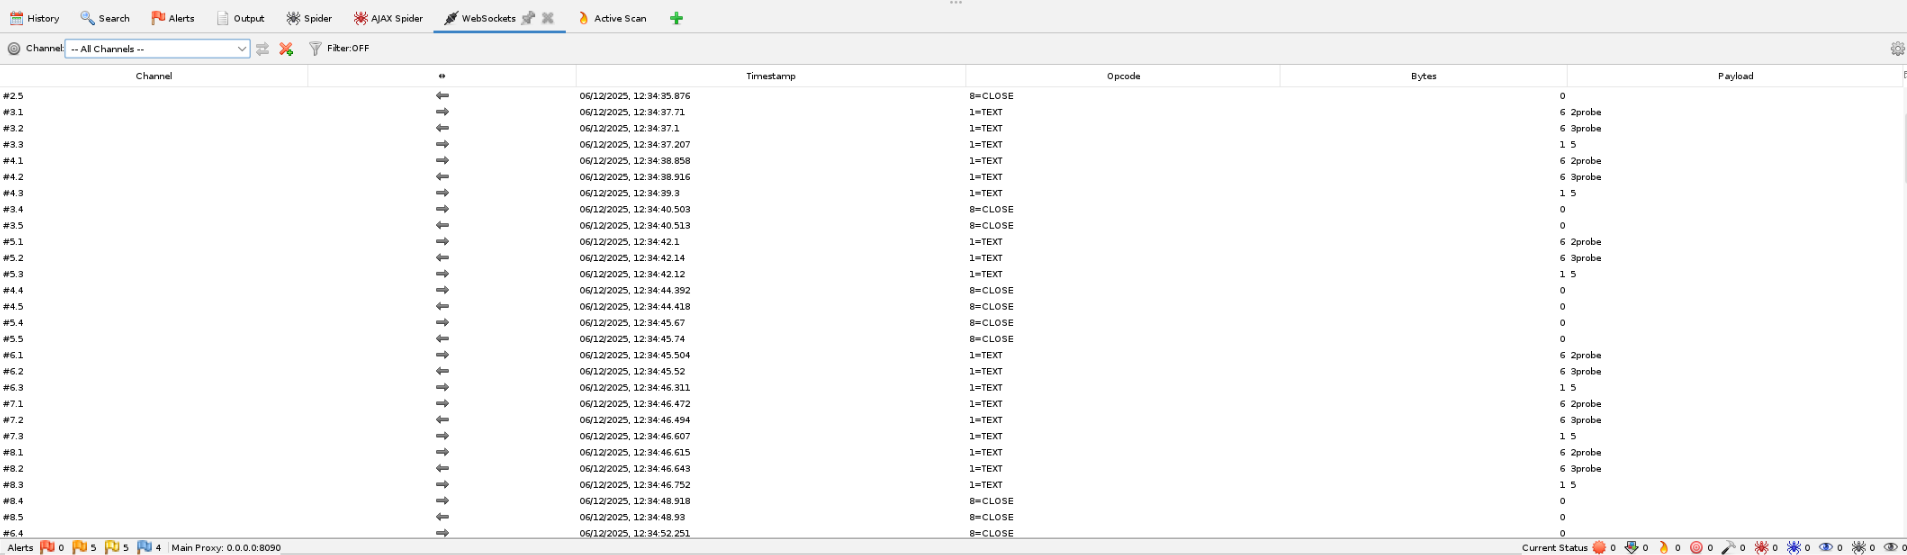Open the column control icon beside Payload

1904,75
